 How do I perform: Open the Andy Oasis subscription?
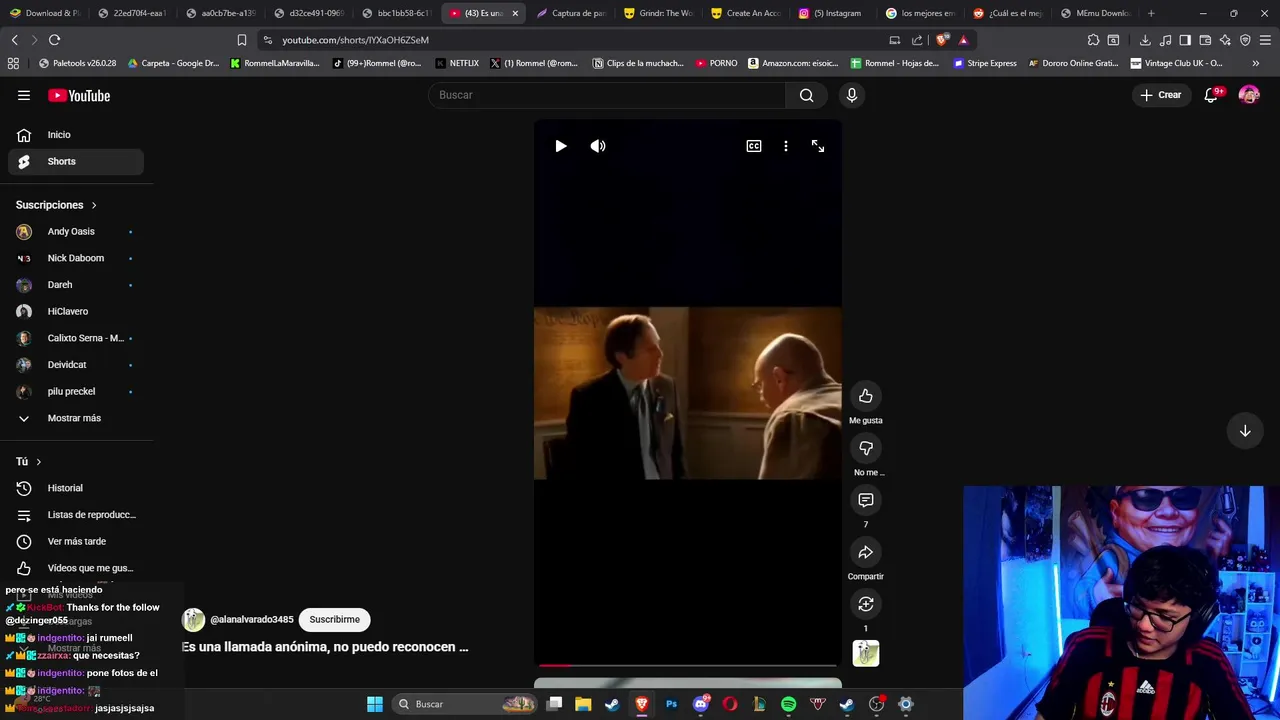(x=75, y=232)
